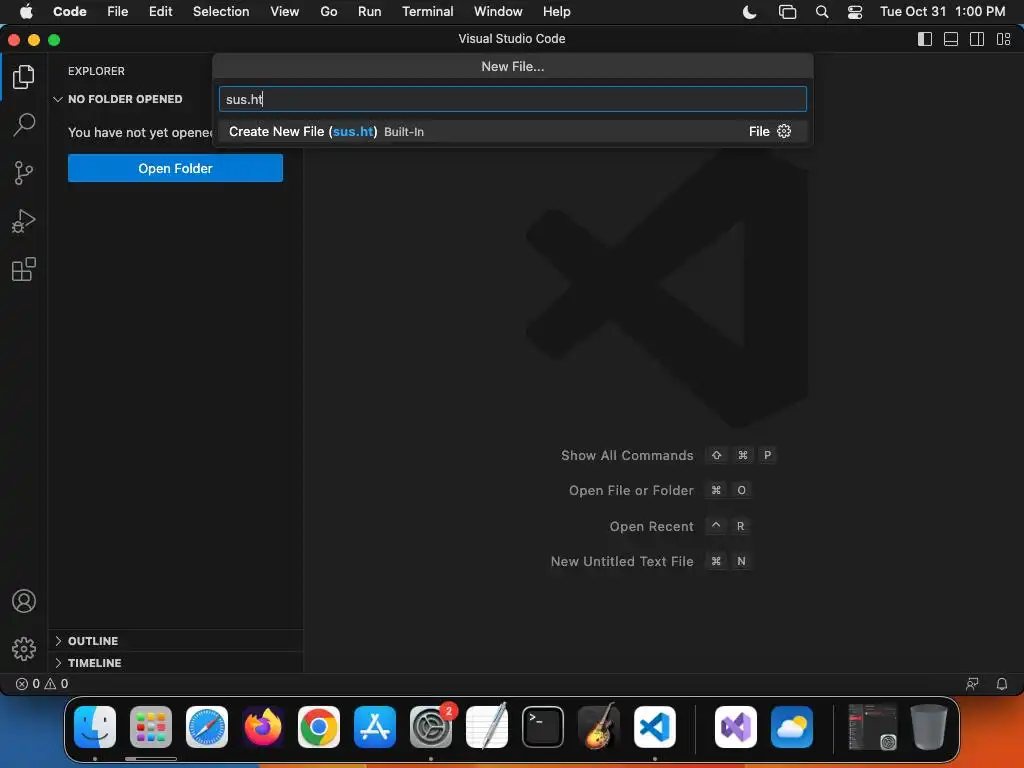Open the Code application menu
Screen dimensions: 1024x768
point(69,12)
